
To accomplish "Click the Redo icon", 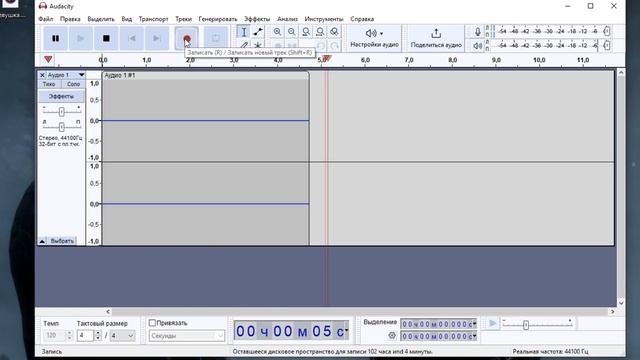I will coord(334,45).
